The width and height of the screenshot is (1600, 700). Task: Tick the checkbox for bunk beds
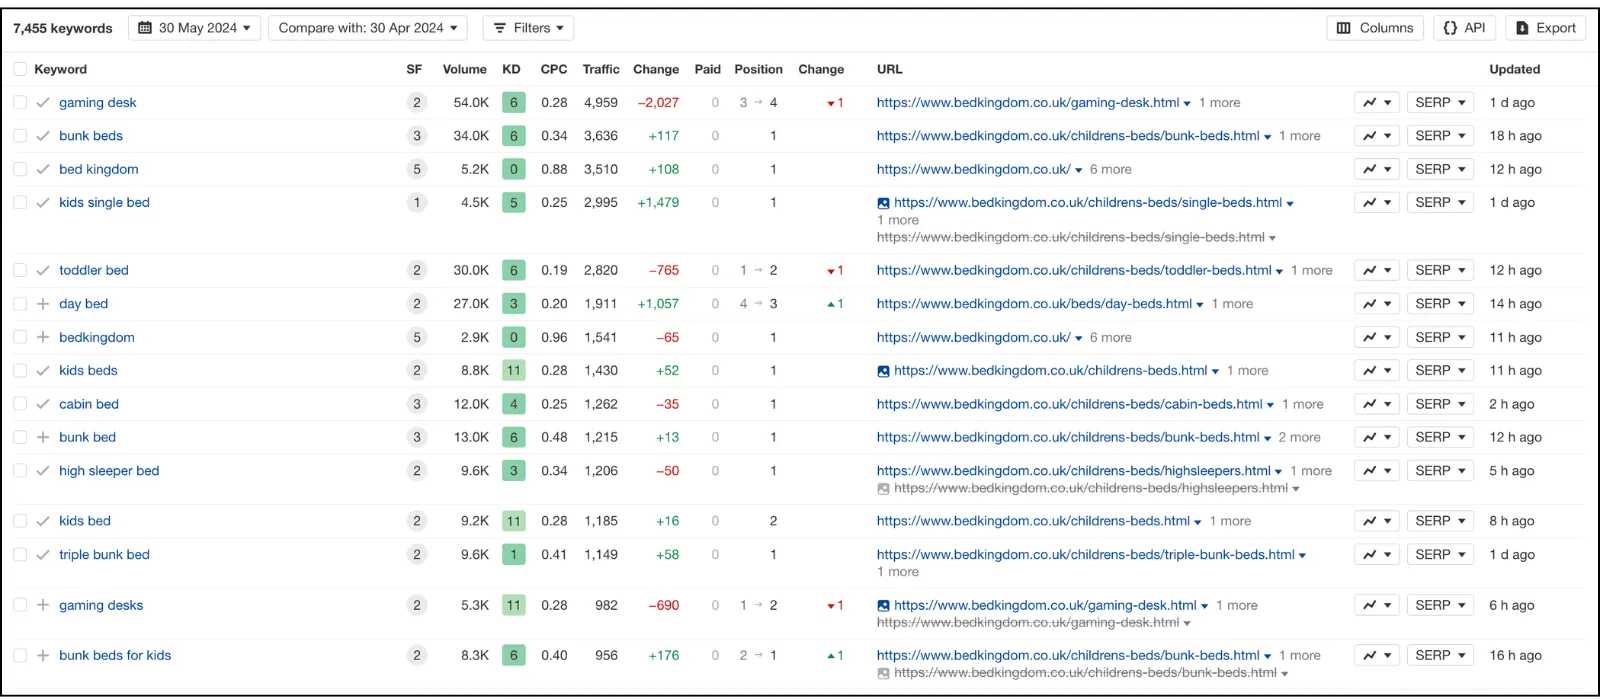20,136
